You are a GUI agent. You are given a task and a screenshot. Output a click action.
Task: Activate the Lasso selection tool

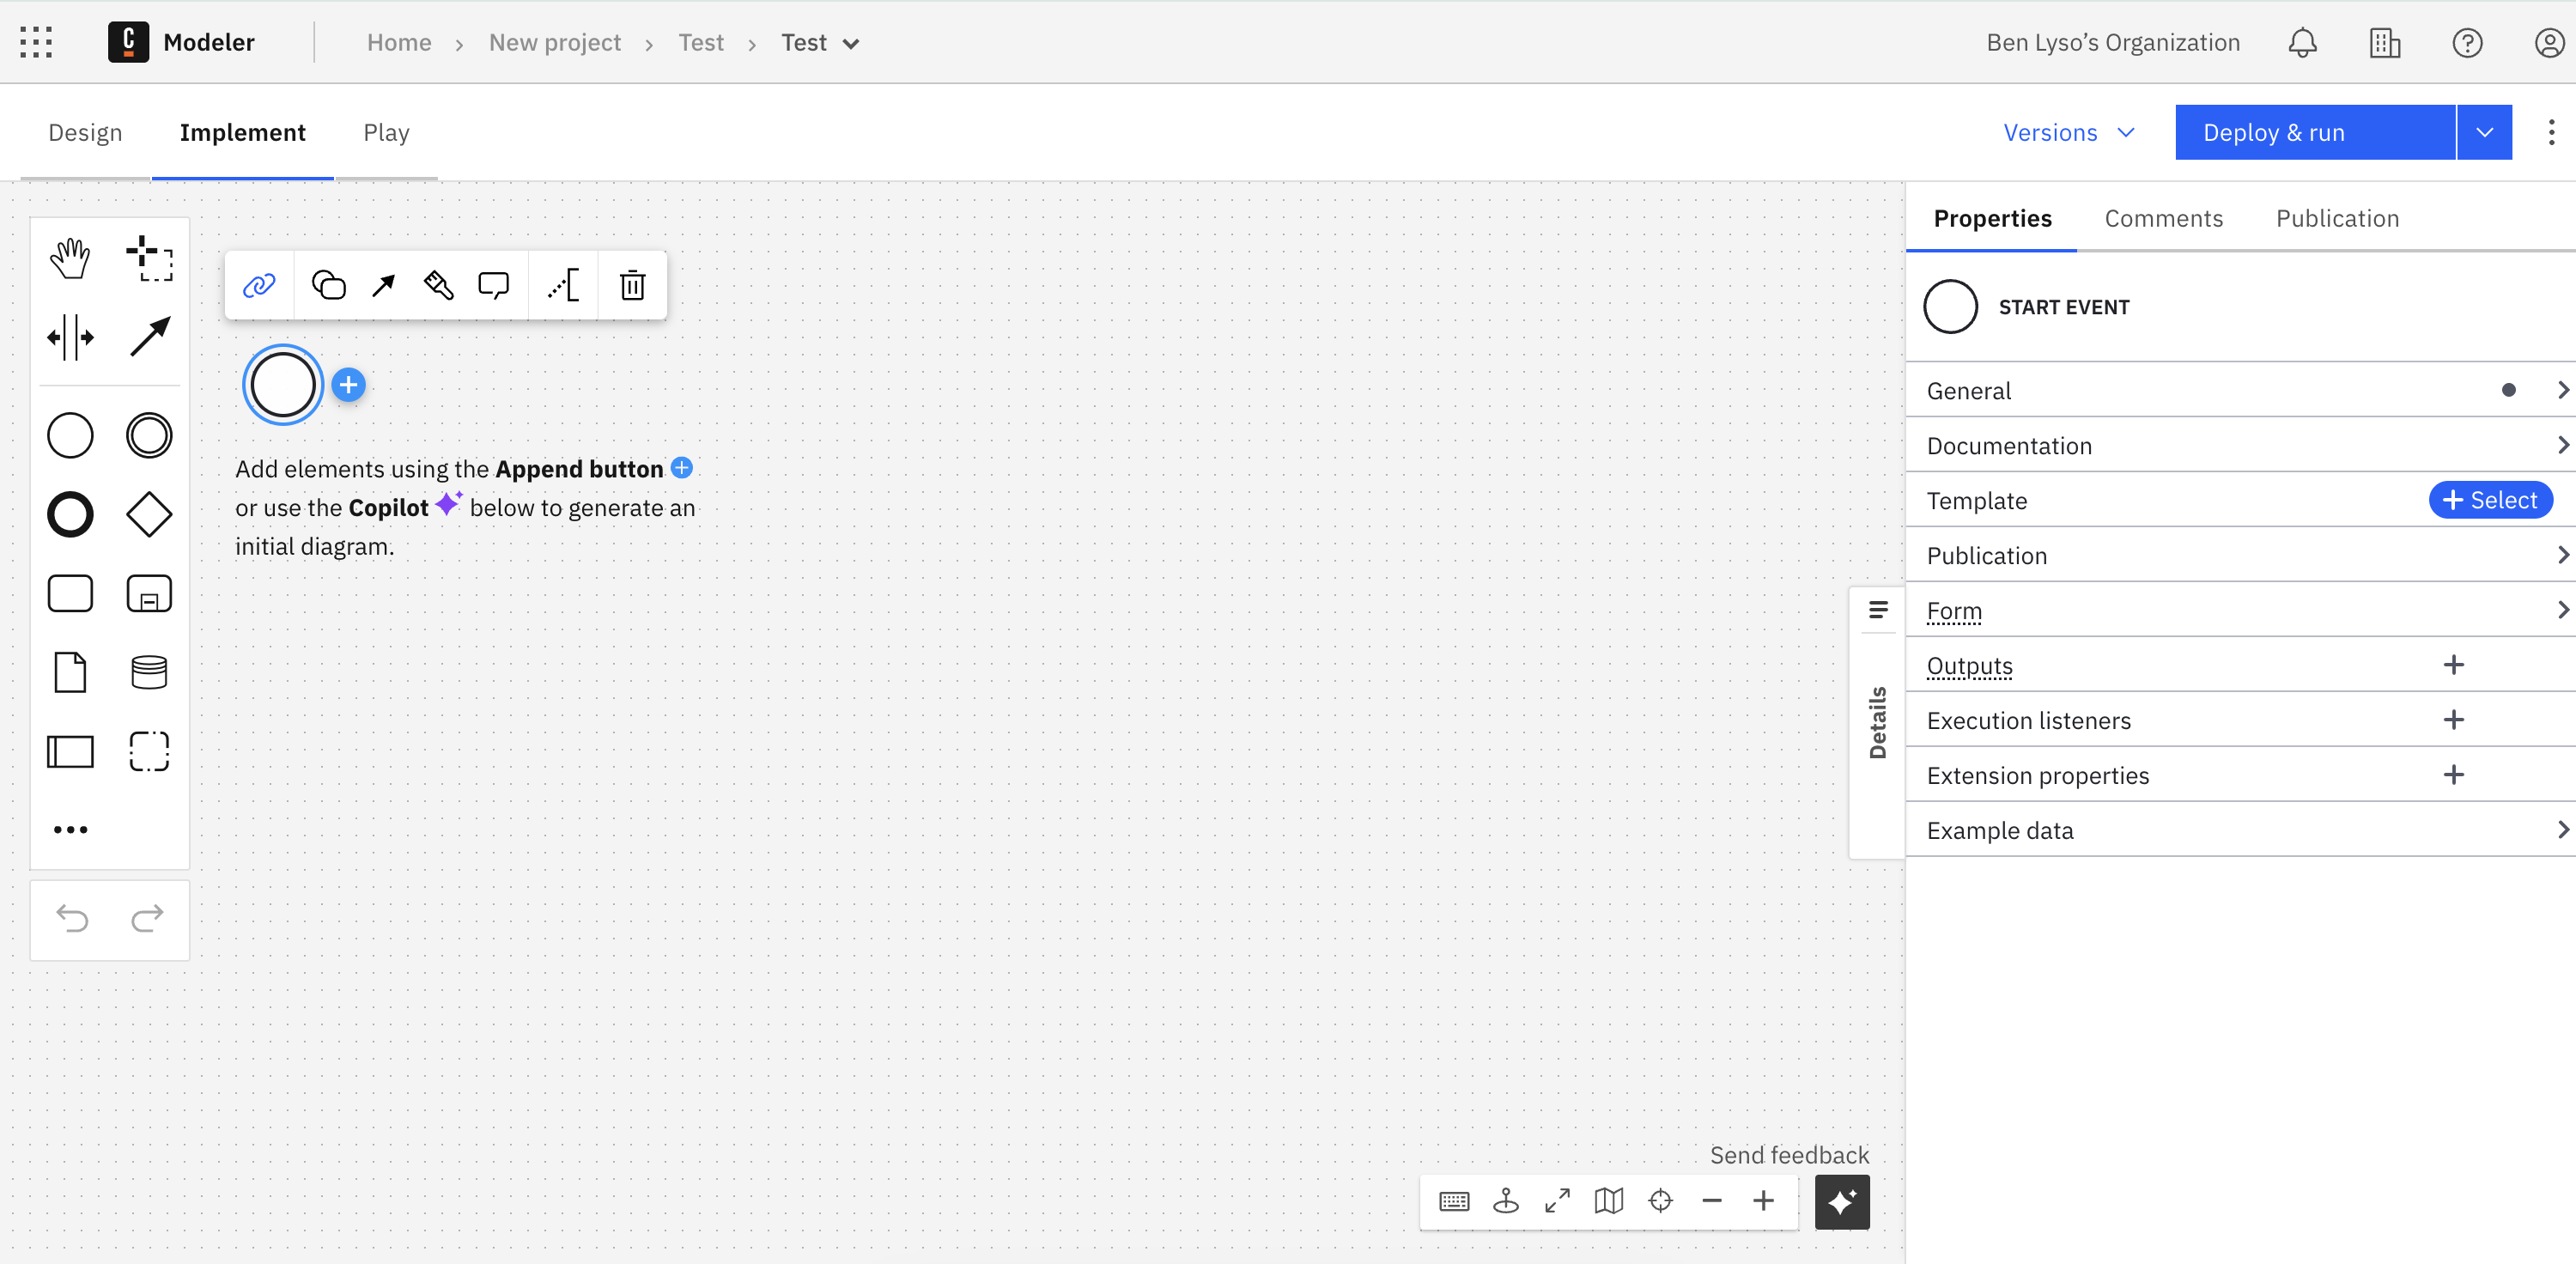148,257
